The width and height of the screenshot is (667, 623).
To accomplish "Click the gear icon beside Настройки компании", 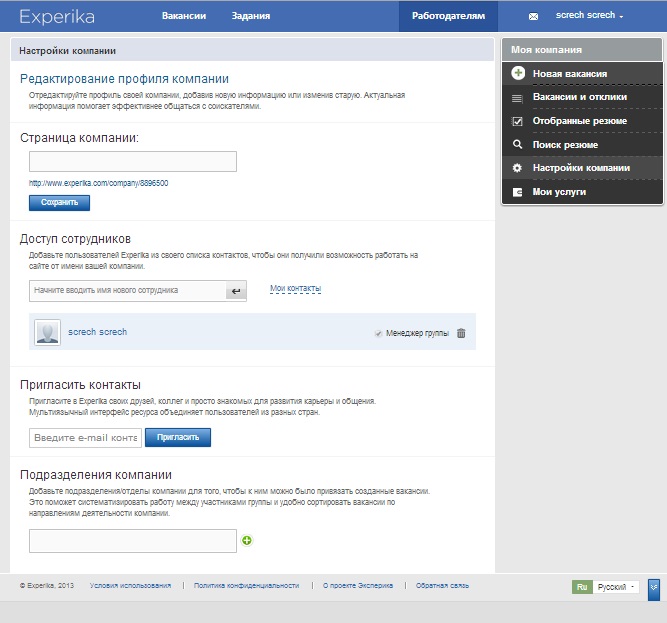I will [517, 168].
